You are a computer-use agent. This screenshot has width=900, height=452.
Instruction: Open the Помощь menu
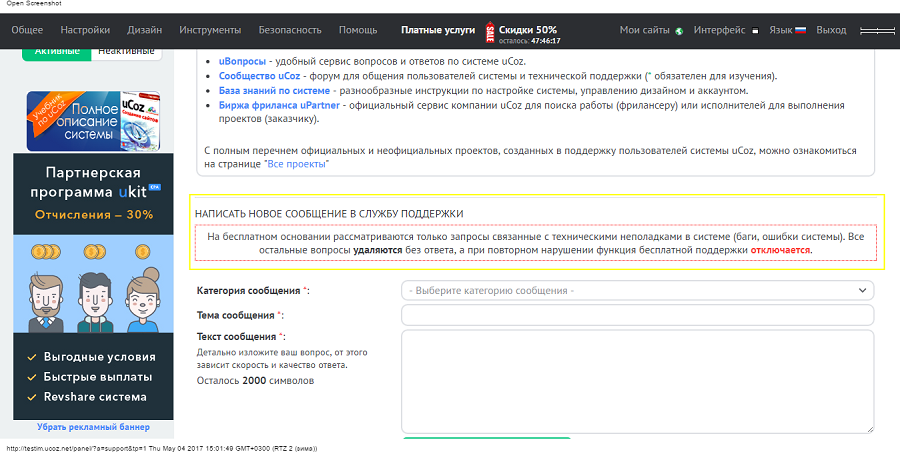358,30
